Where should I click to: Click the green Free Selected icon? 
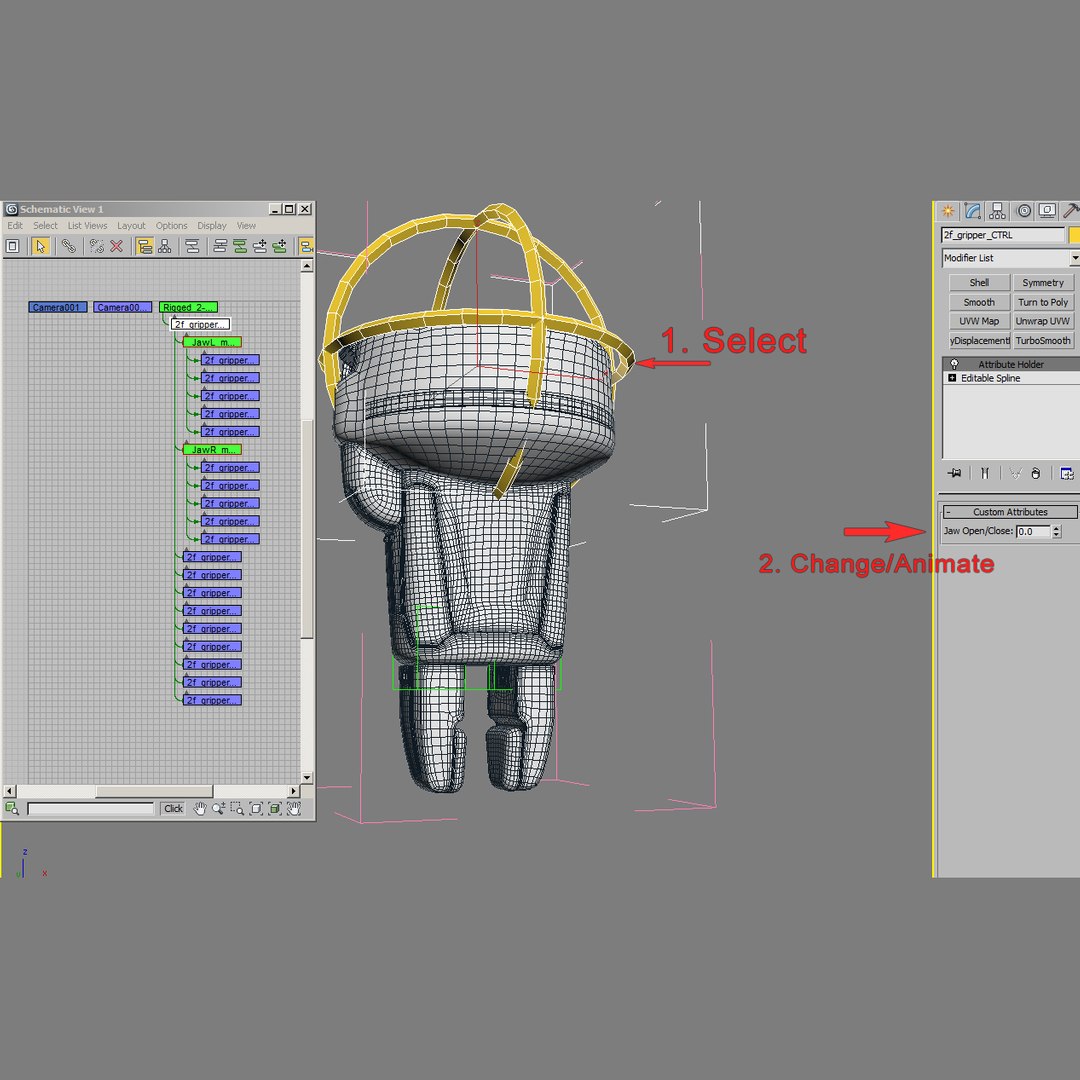click(280, 246)
